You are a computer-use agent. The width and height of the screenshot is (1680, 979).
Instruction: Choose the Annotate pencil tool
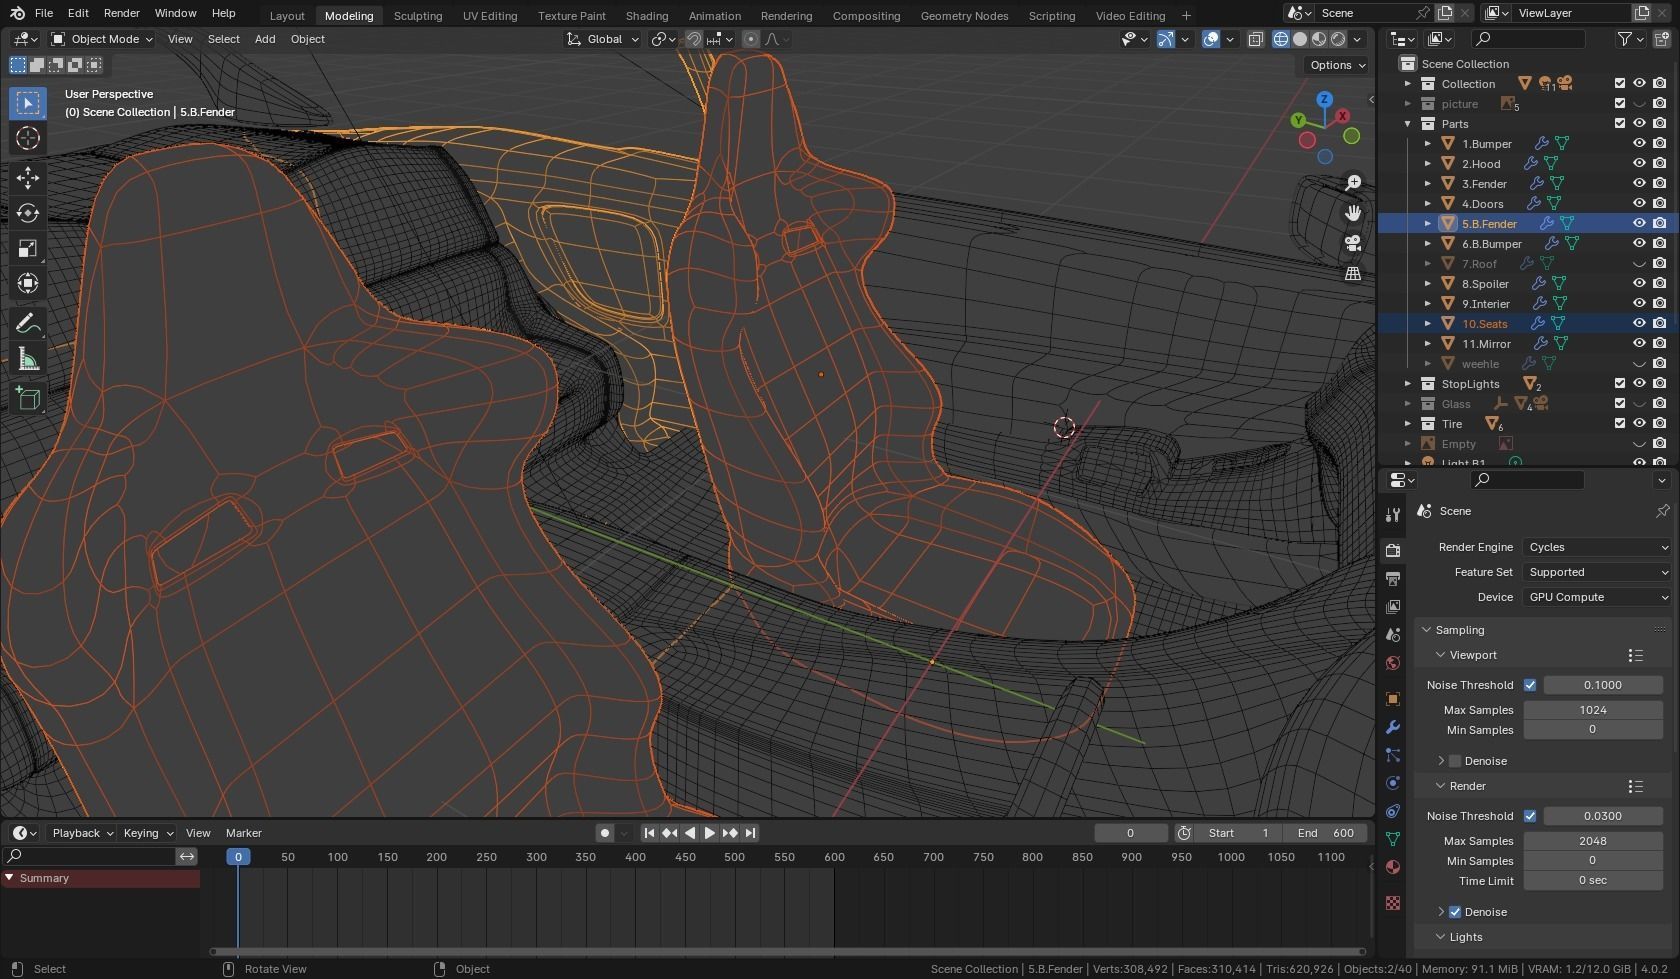(28, 324)
